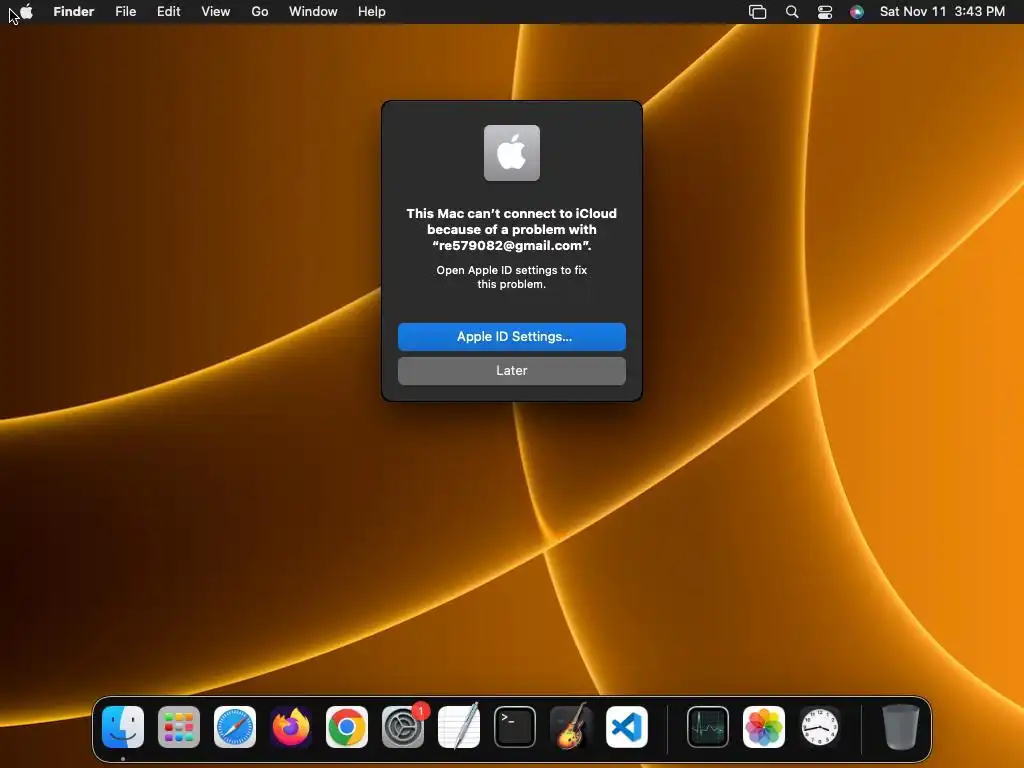
Task: Open Visual Studio Code in Dock
Action: tap(627, 727)
